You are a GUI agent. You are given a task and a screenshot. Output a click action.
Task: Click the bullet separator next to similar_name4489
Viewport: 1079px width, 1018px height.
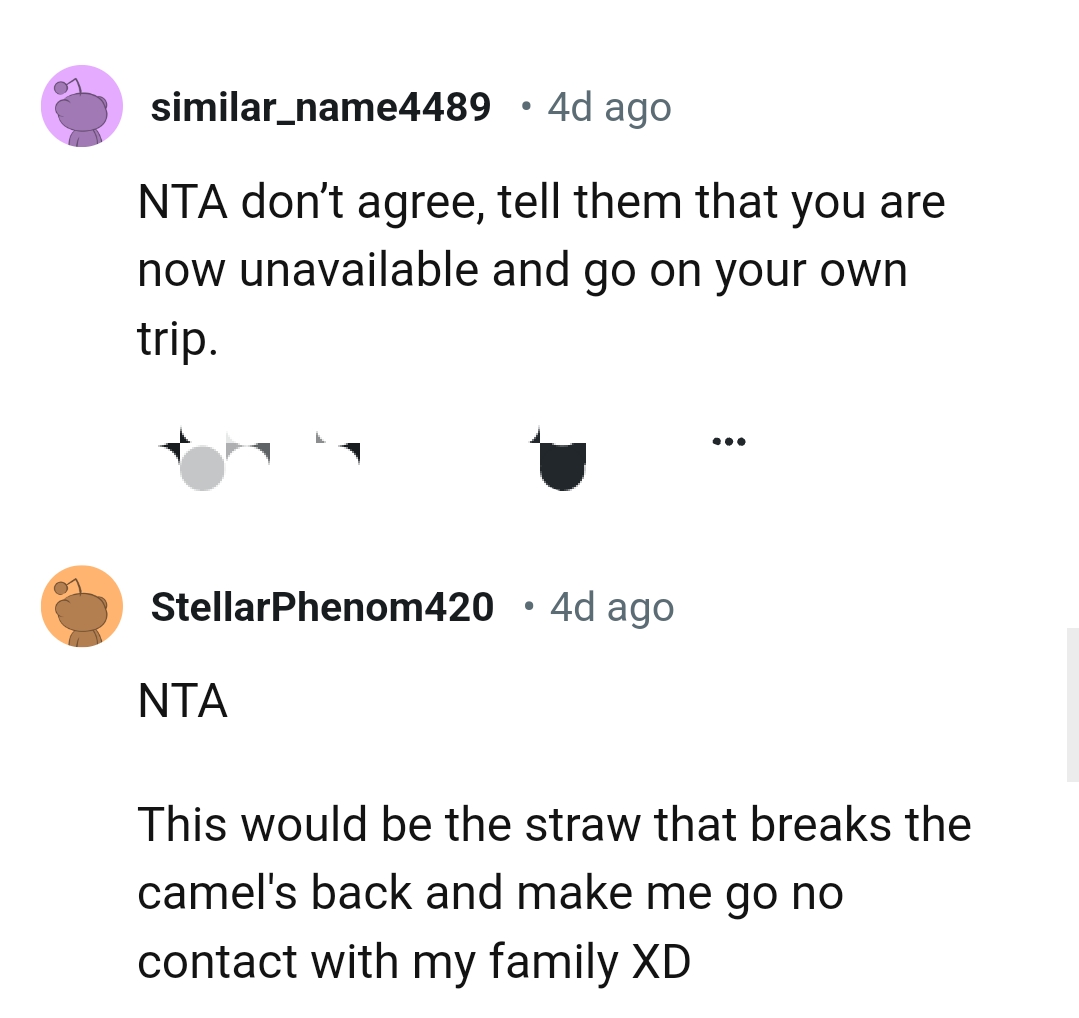[525, 106]
